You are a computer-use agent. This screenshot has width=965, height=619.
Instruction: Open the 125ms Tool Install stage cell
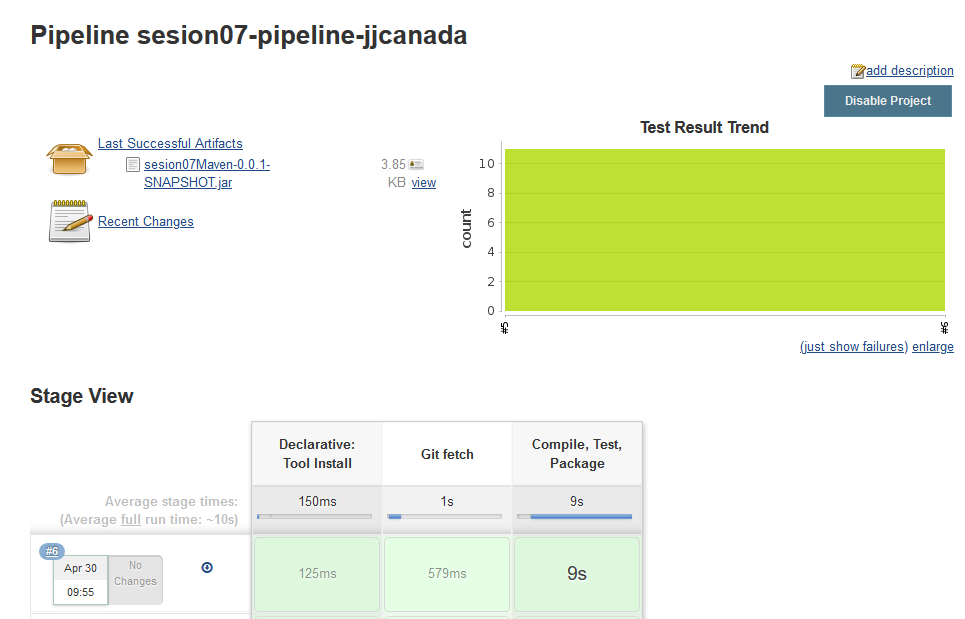coord(317,573)
